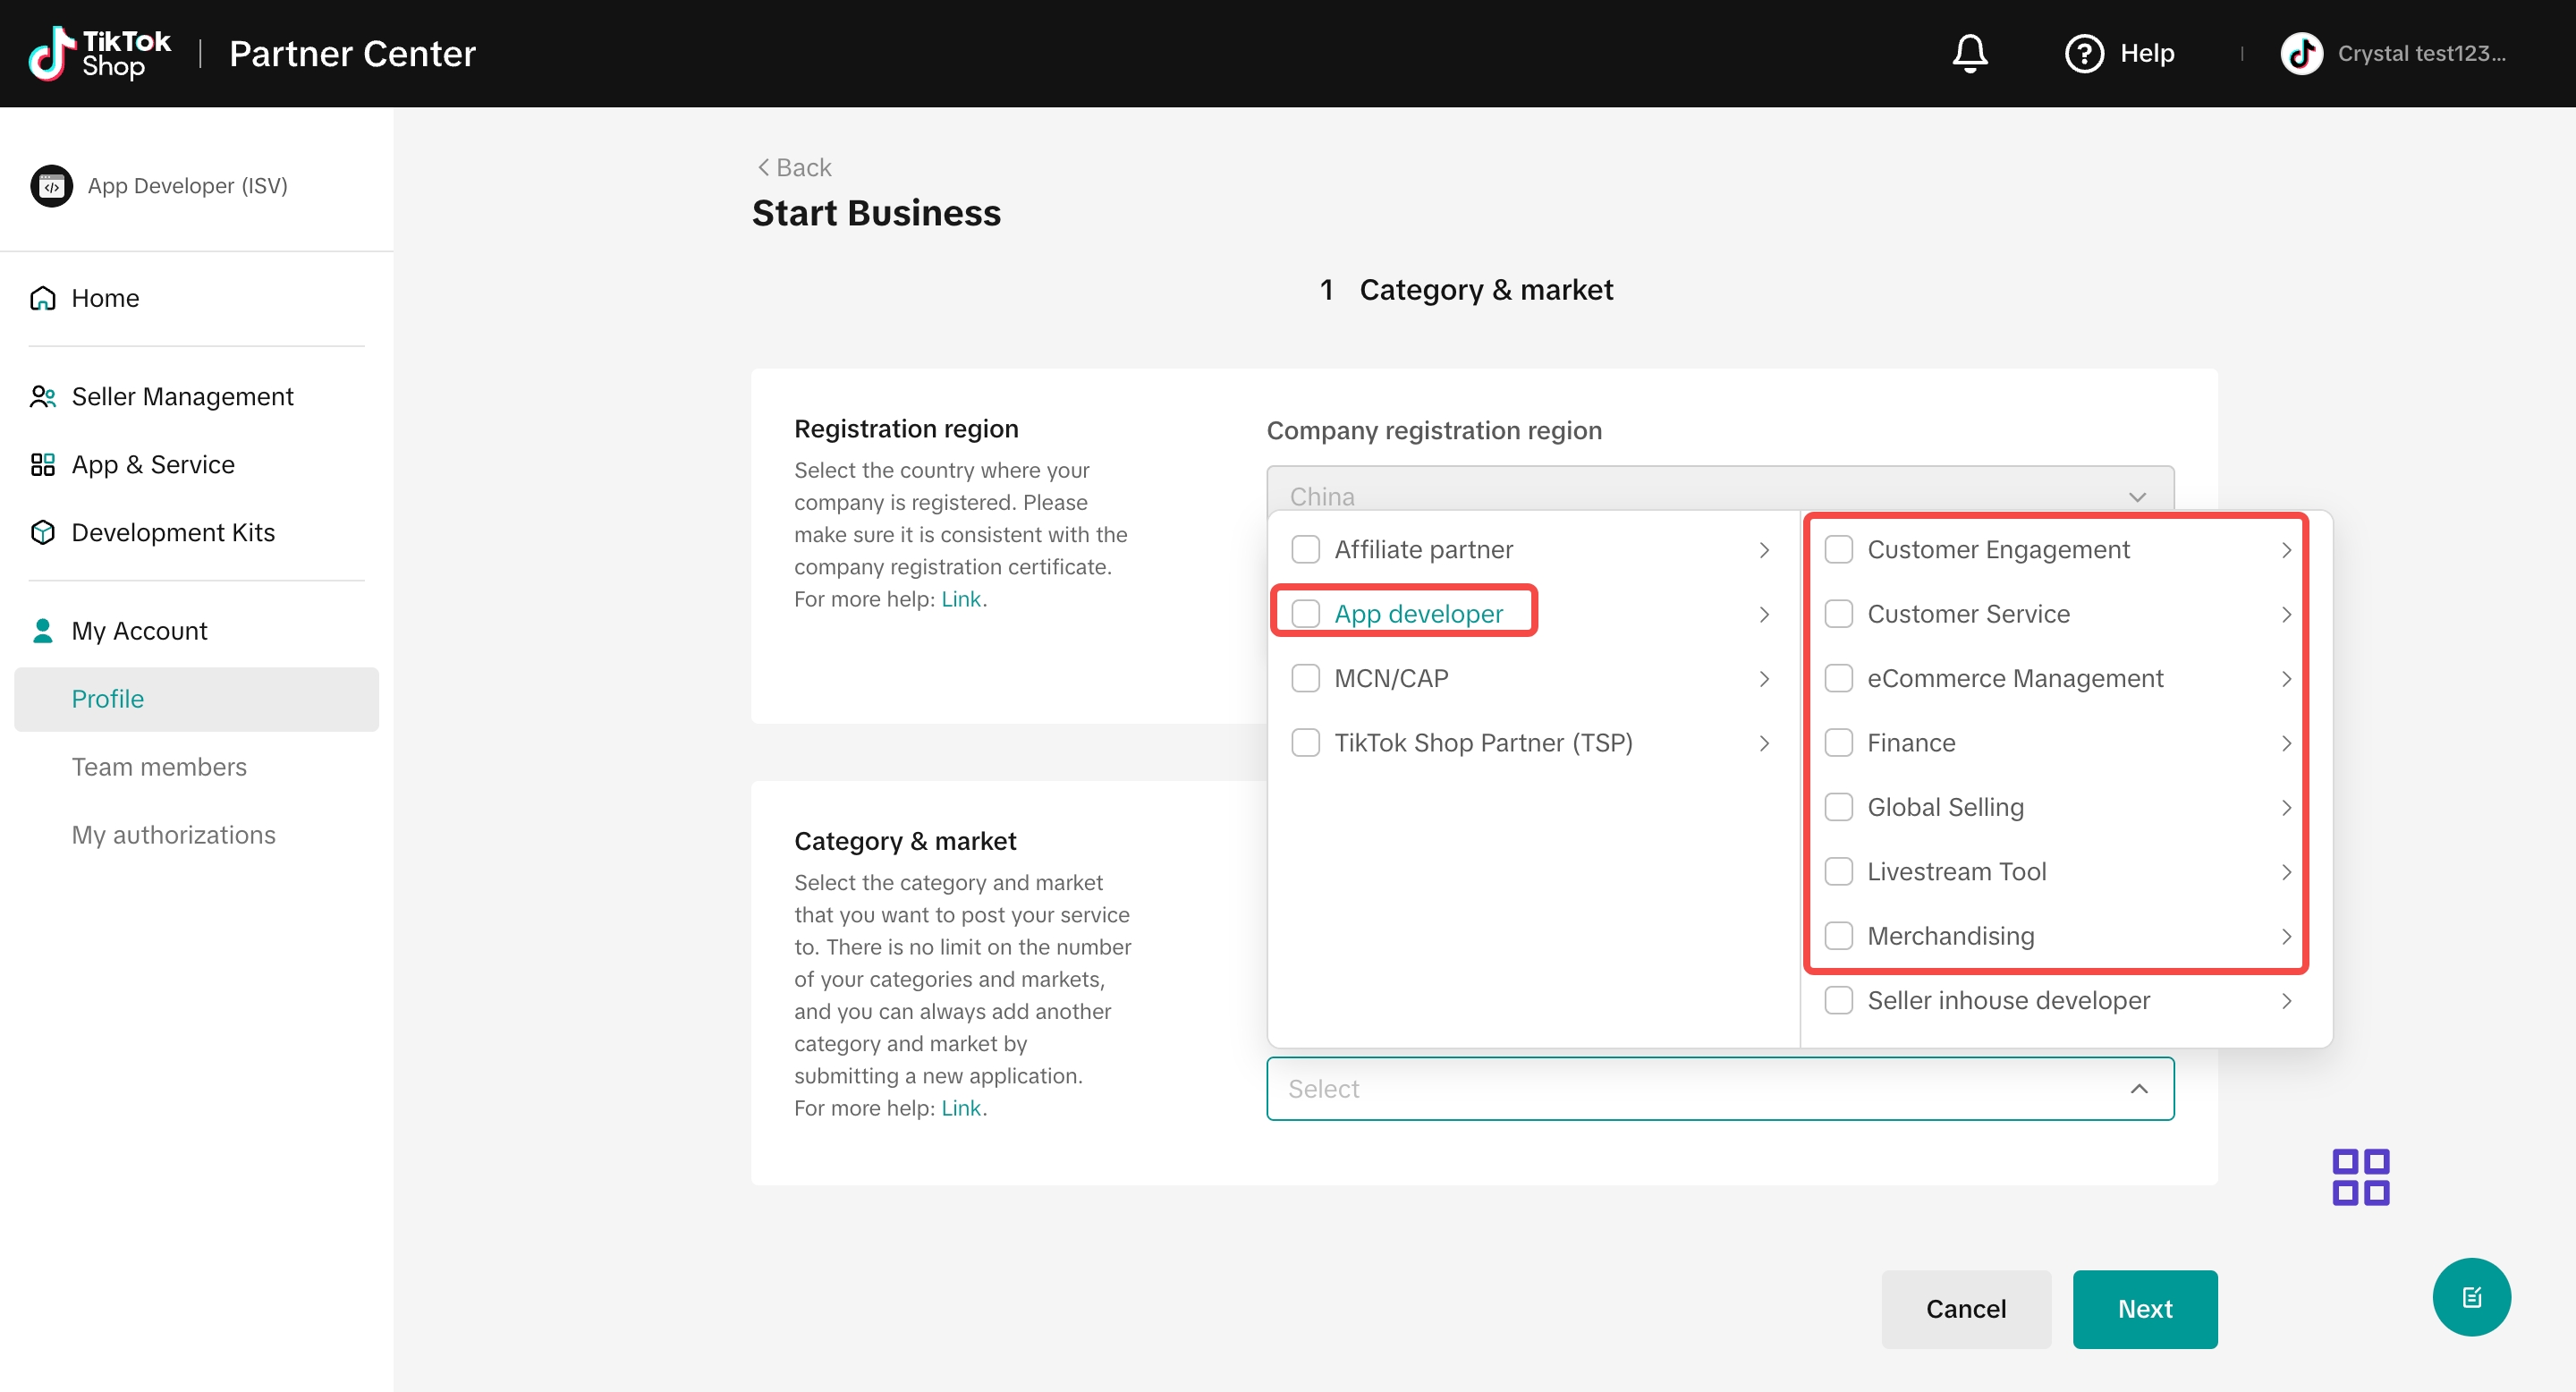2576x1392 pixels.
Task: Collapse the category Select dropdown
Action: [1719, 1088]
